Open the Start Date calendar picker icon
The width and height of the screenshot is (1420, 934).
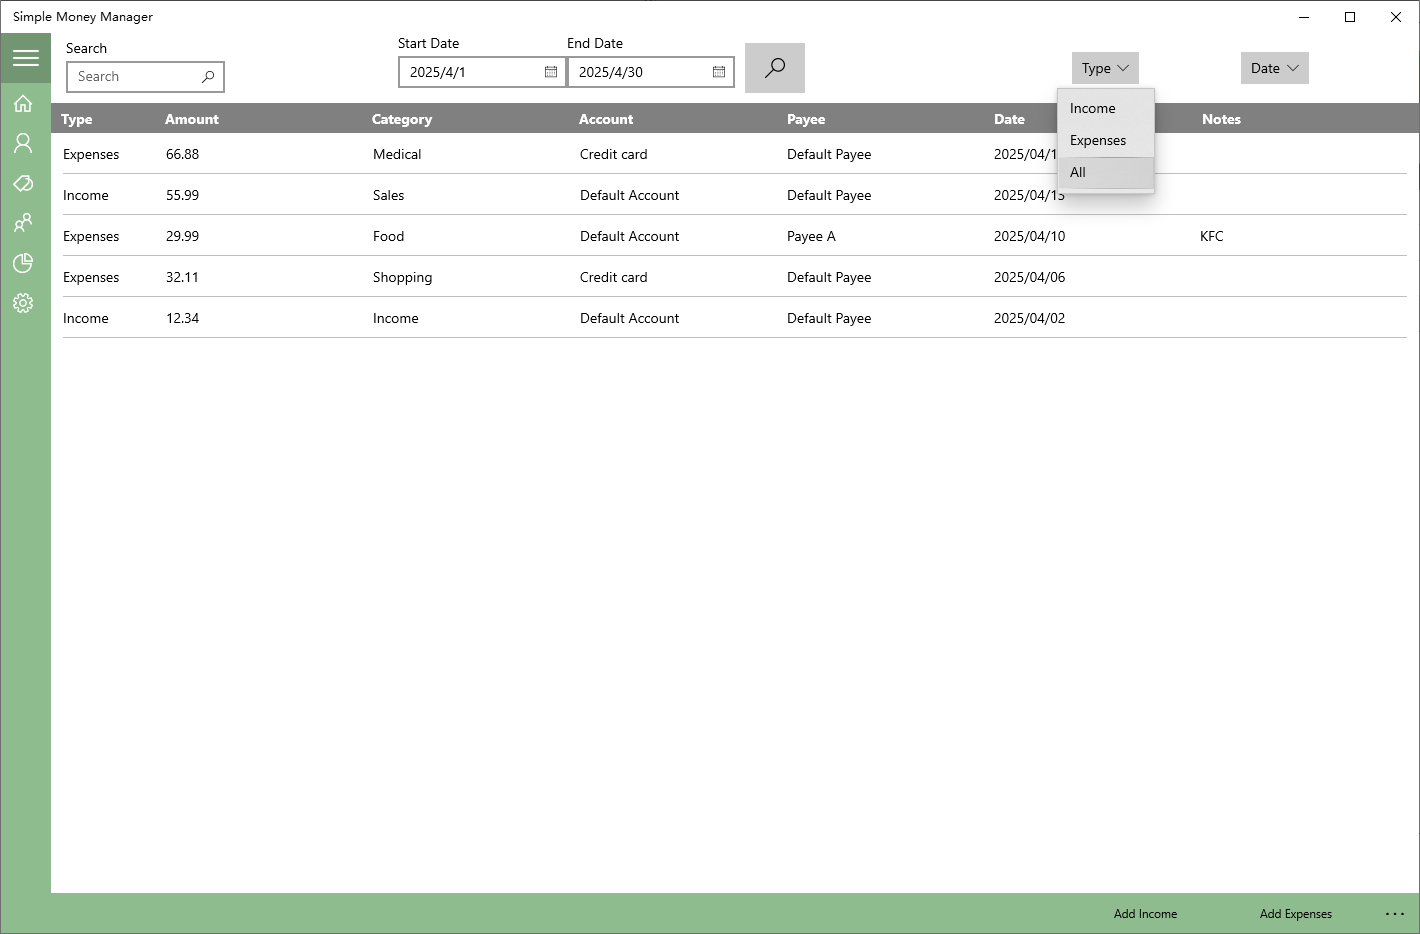coord(551,72)
